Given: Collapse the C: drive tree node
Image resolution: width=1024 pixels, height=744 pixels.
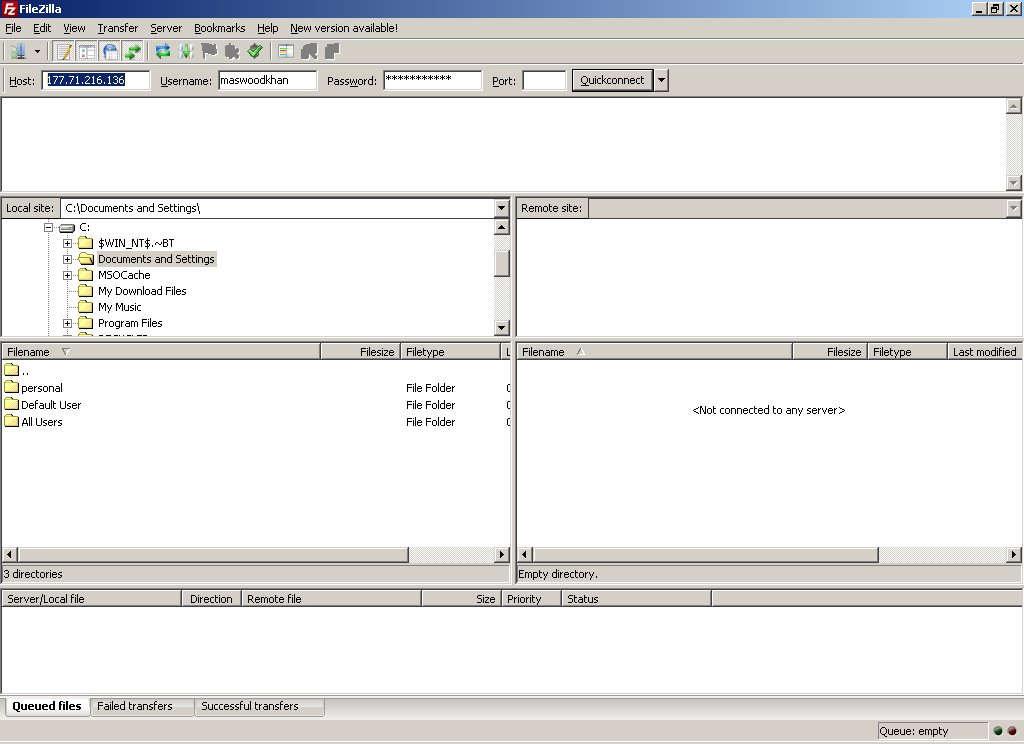Looking at the screenshot, I should [x=48, y=227].
